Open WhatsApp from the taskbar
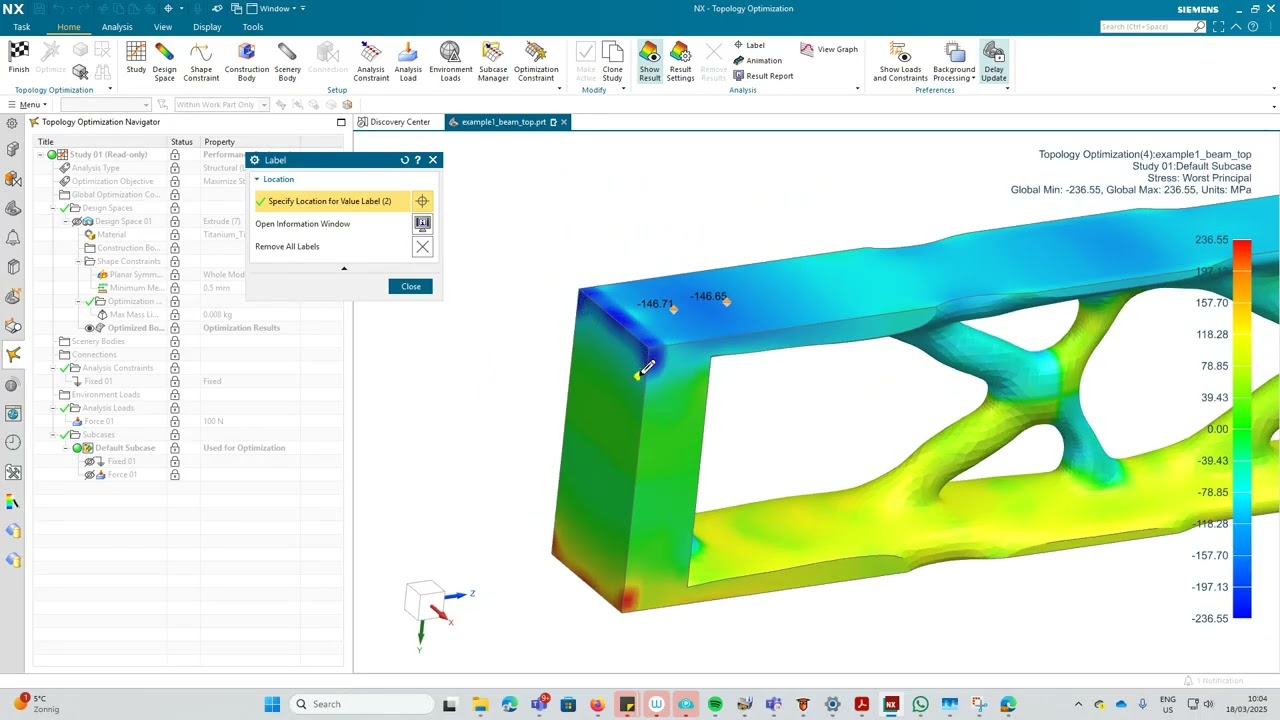Screen dimensions: 1280x720 (920, 704)
